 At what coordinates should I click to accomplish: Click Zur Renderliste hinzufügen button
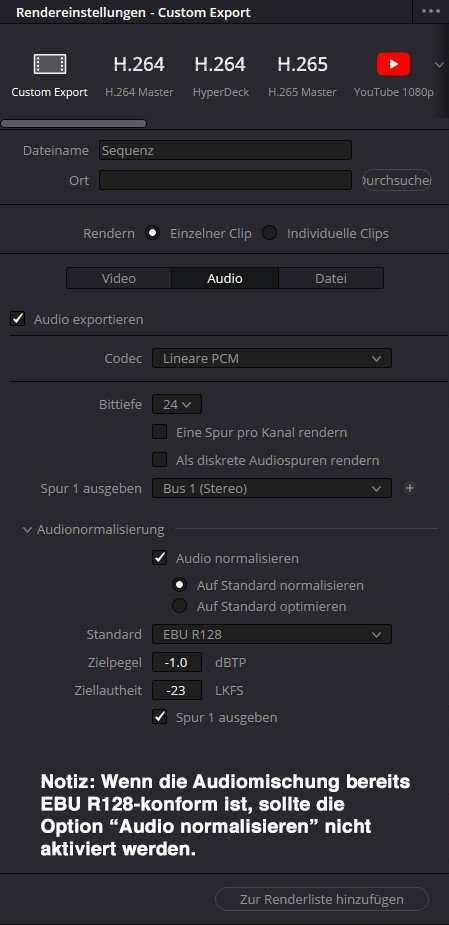click(322, 900)
